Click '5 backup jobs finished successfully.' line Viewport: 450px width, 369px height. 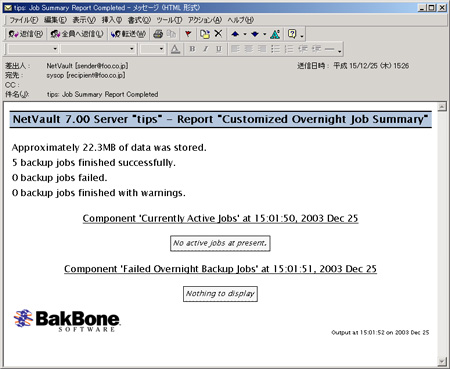tap(94, 163)
